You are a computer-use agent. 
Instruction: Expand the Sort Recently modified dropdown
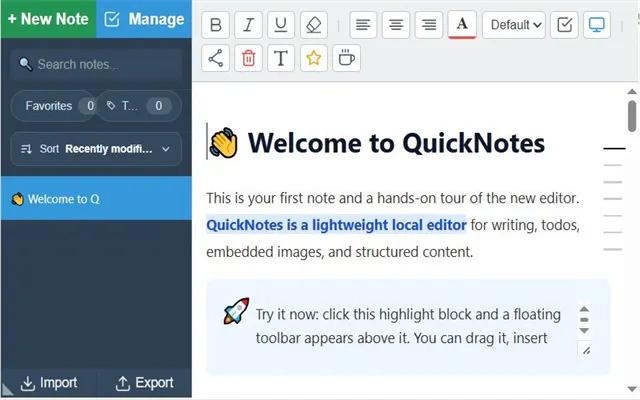[96, 149]
